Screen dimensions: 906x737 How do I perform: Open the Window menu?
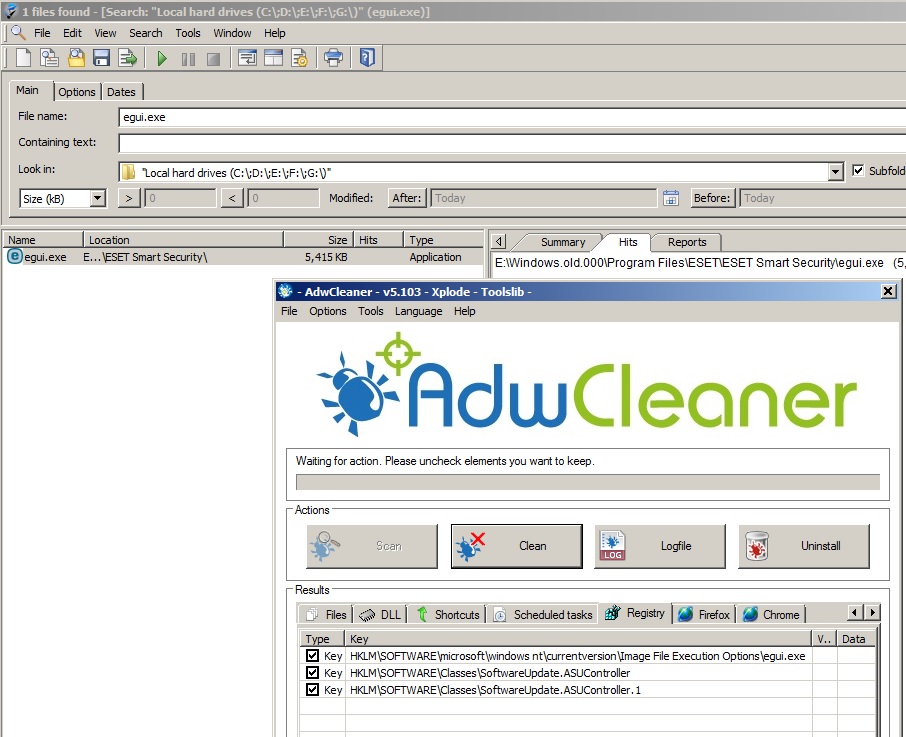pyautogui.click(x=232, y=33)
